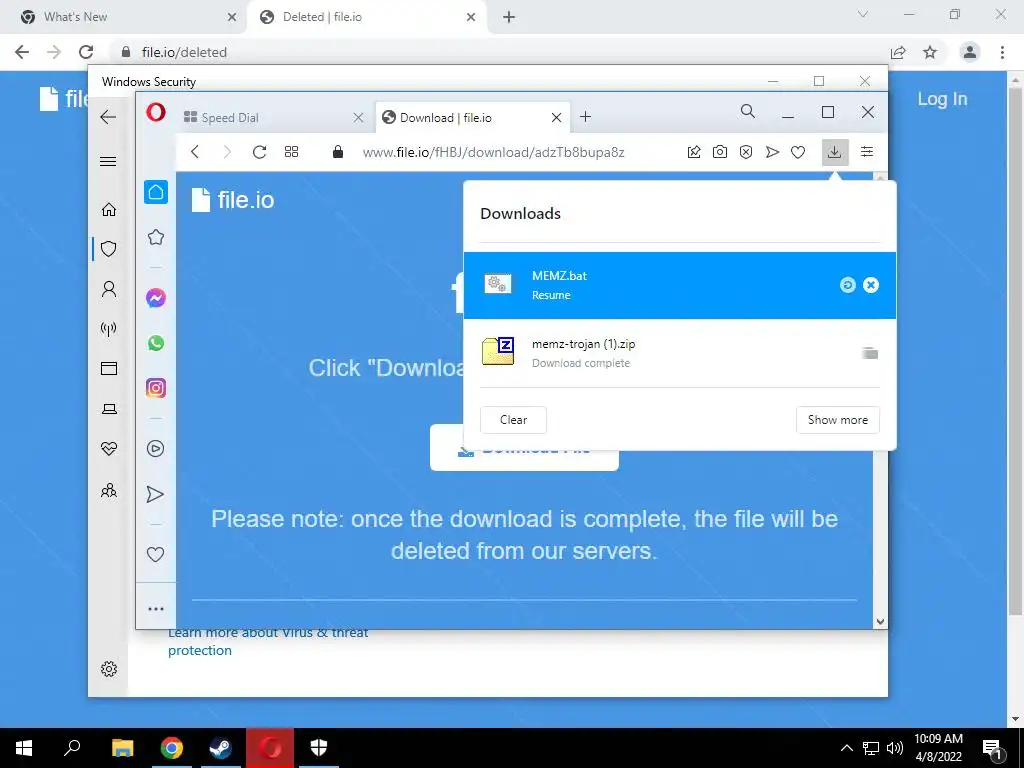1024x768 pixels.
Task: Open Home in the Windows Security sidebar
Action: click(x=108, y=209)
